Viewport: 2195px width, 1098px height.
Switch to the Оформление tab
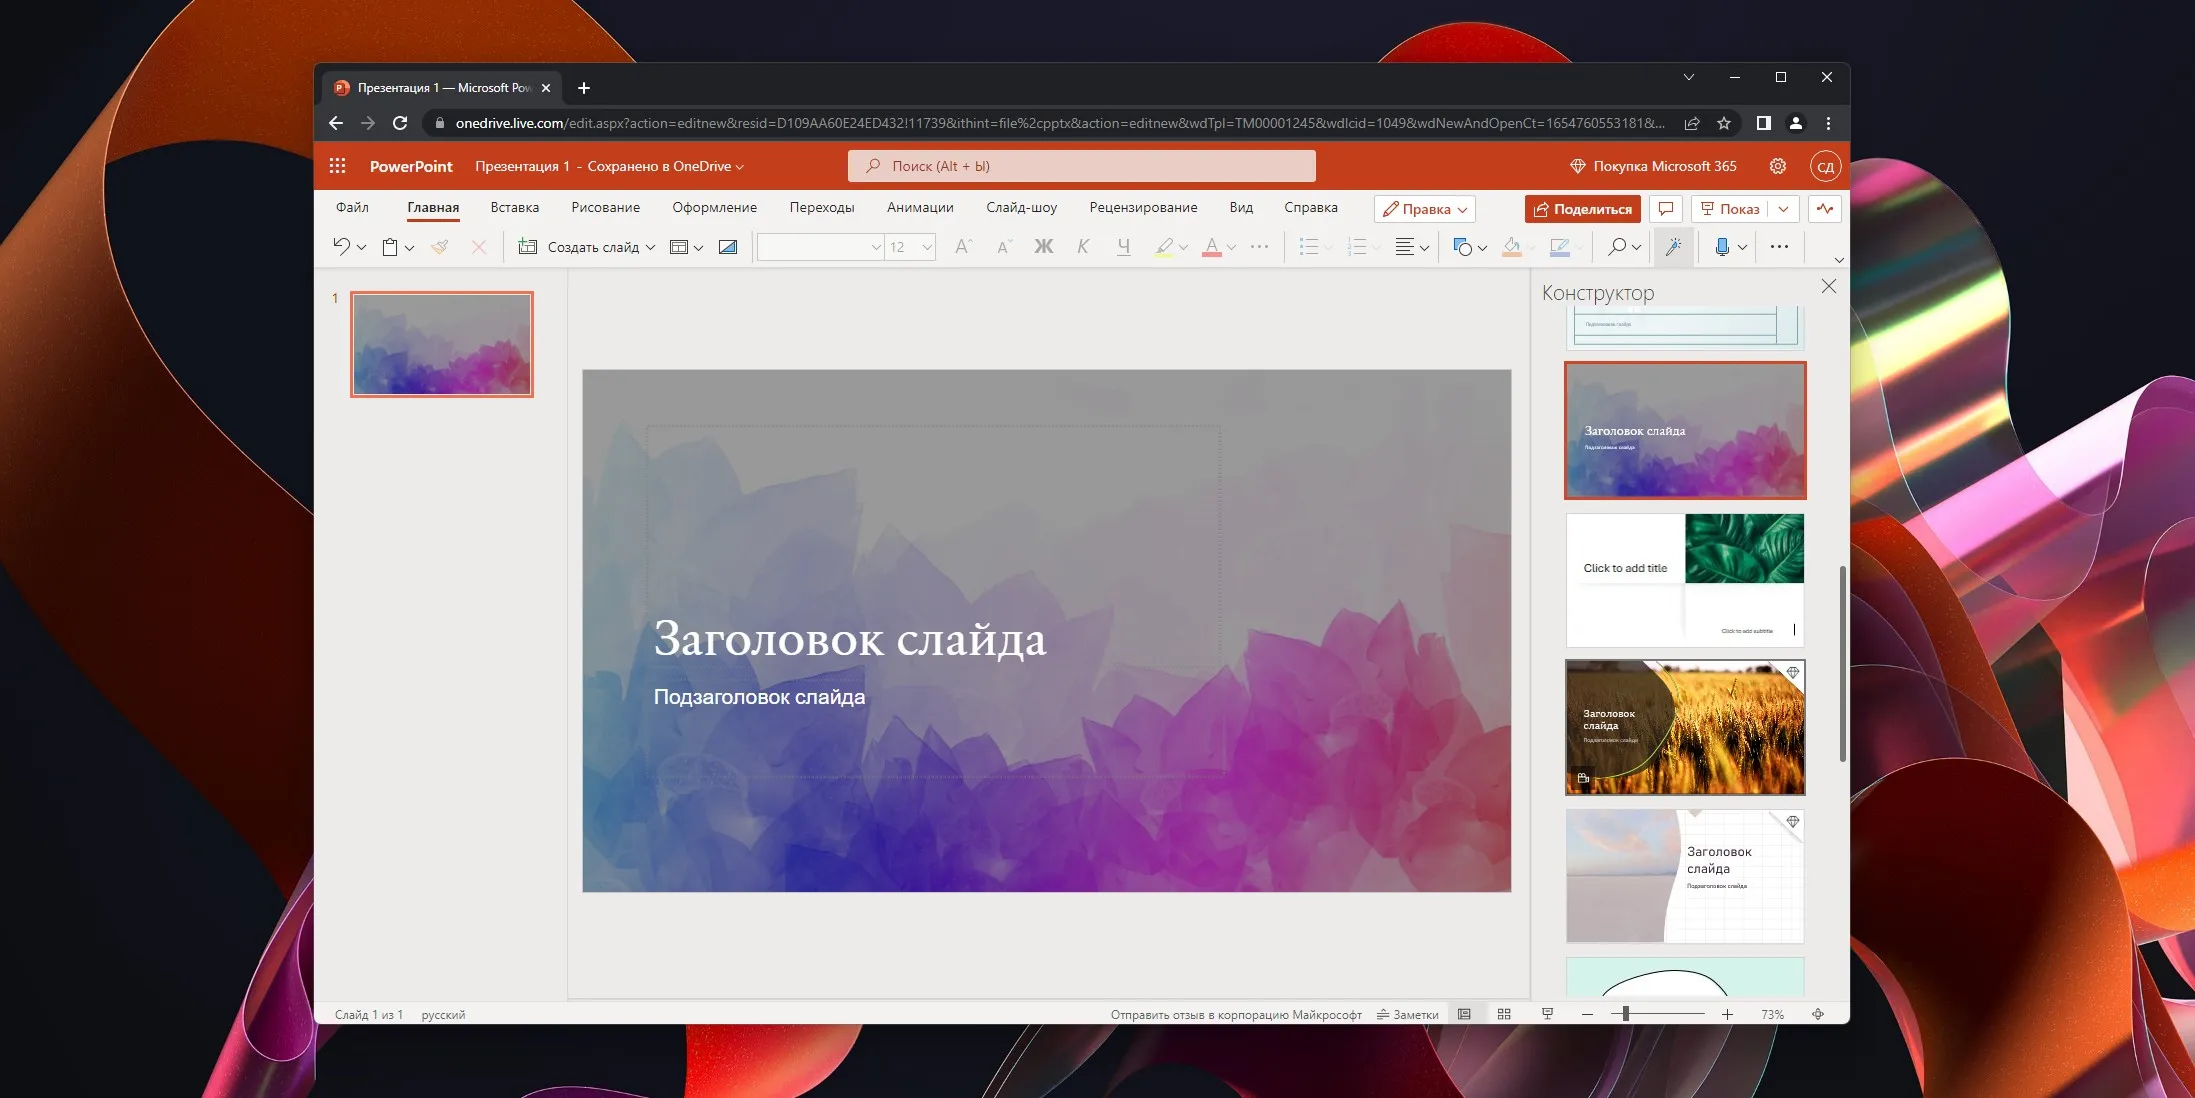[714, 207]
